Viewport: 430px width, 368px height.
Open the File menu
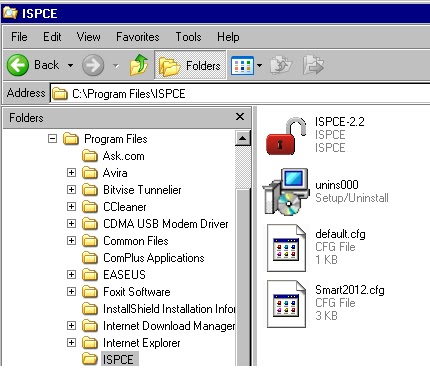click(19, 37)
